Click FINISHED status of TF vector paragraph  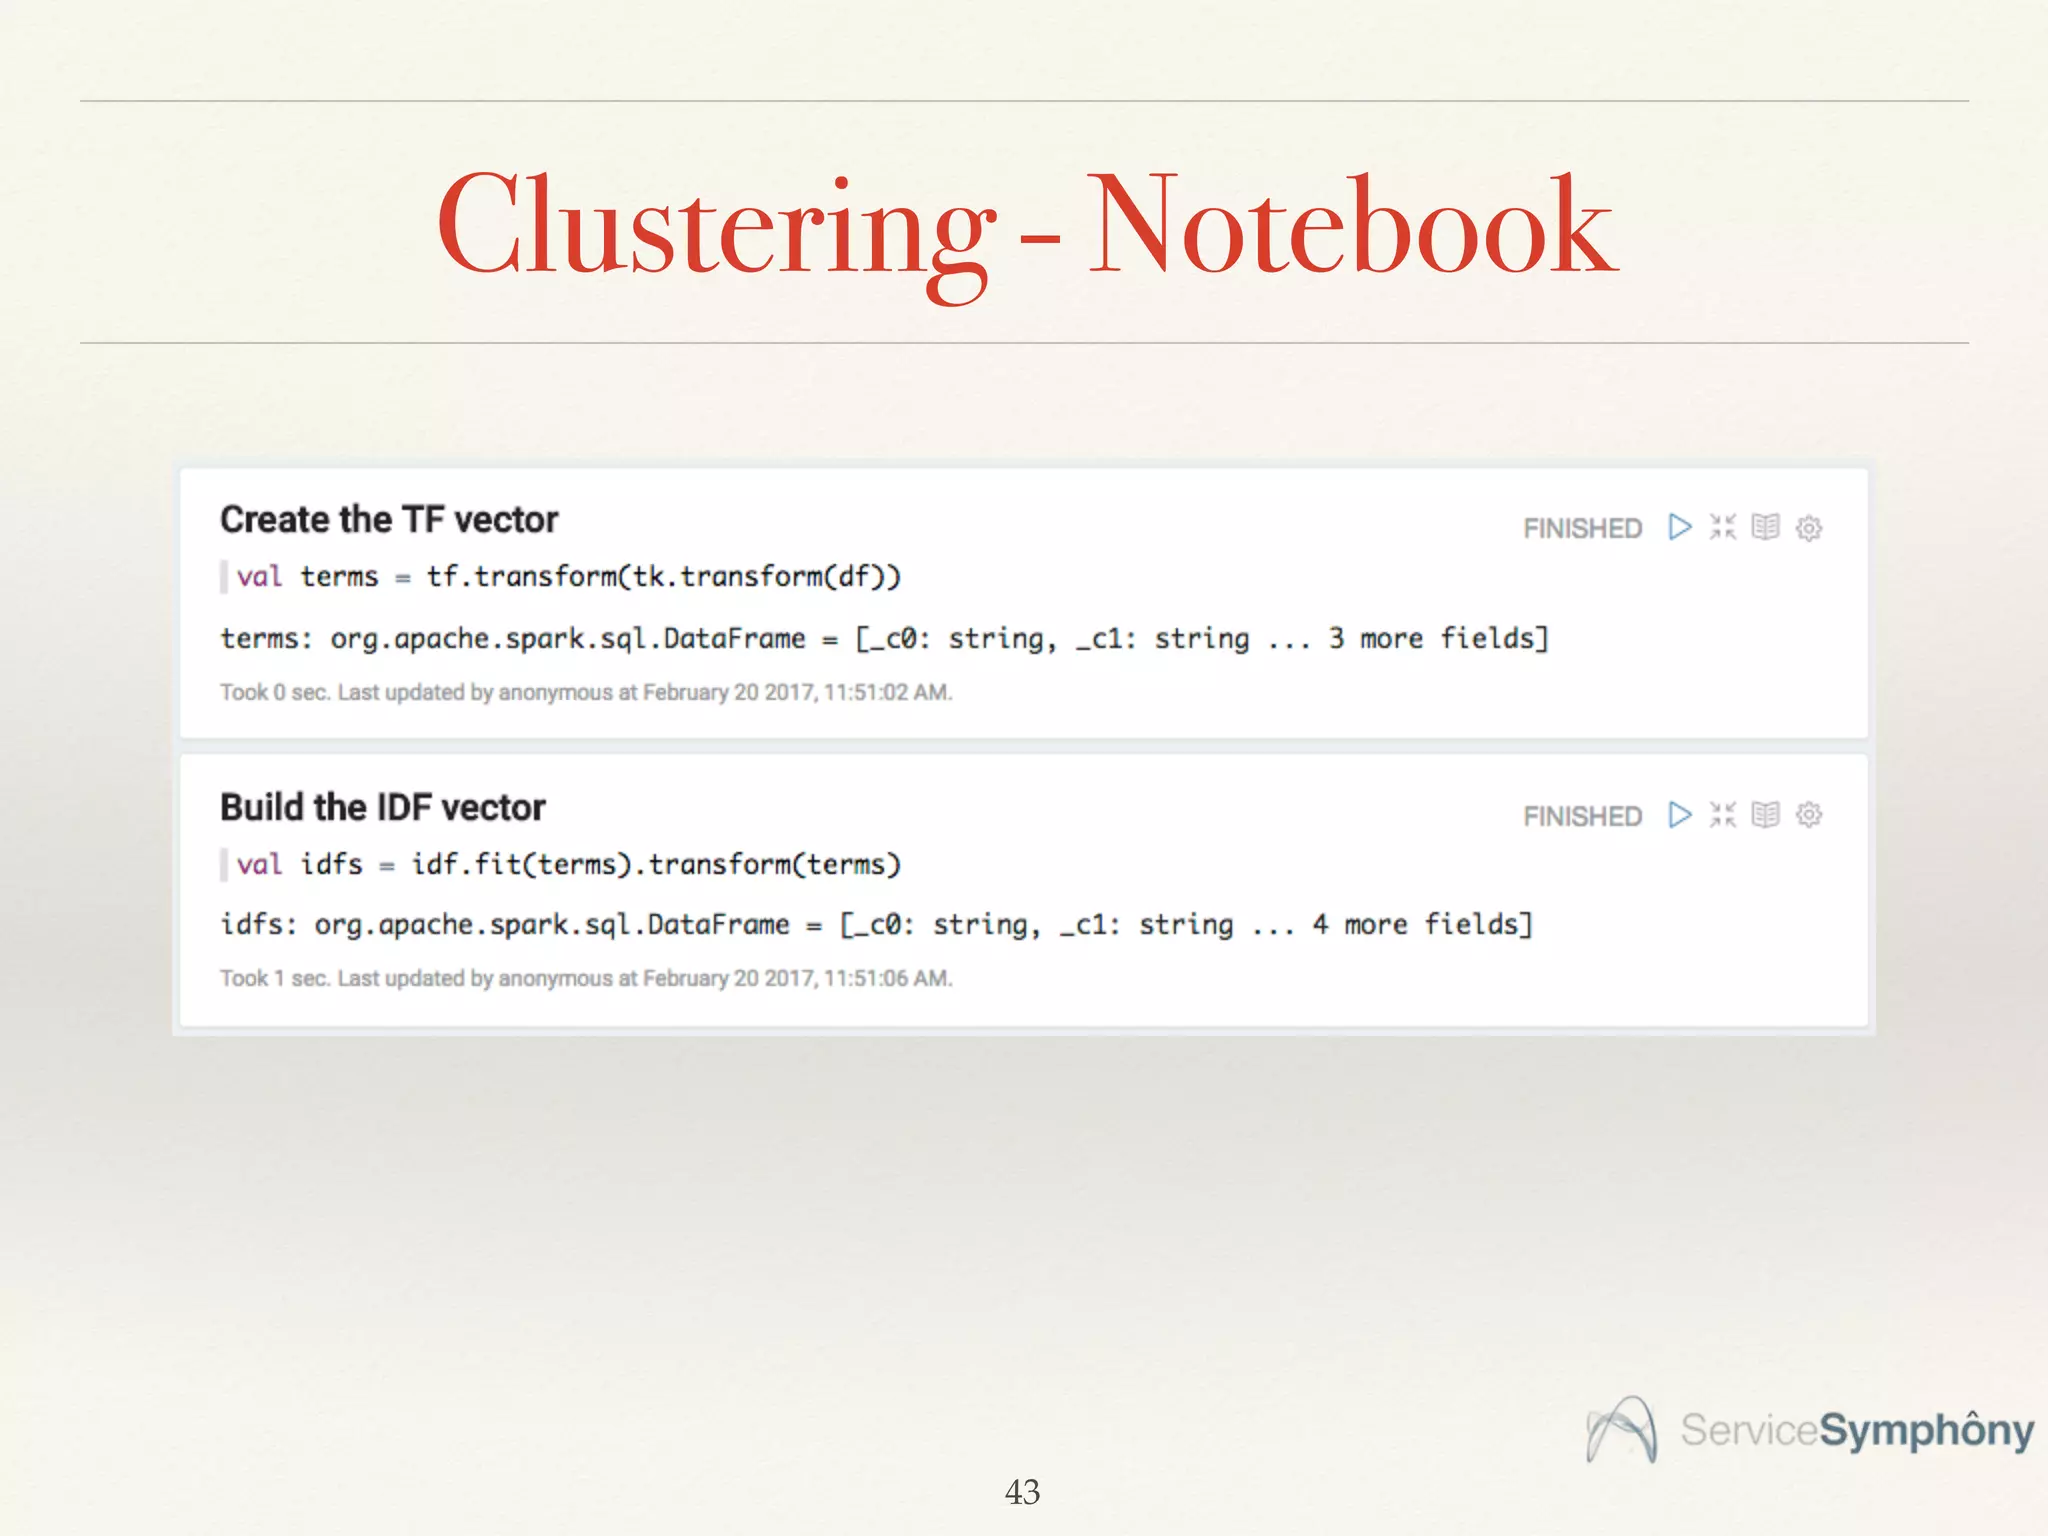[1582, 528]
